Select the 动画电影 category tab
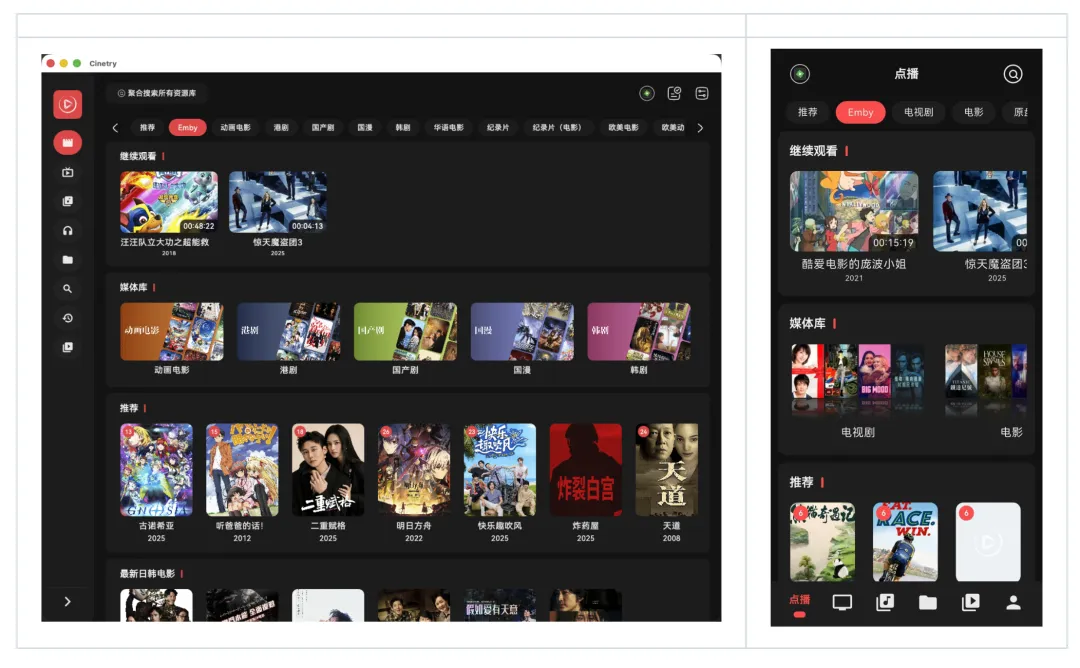Image resolution: width=1080 pixels, height=668 pixels. (236, 127)
